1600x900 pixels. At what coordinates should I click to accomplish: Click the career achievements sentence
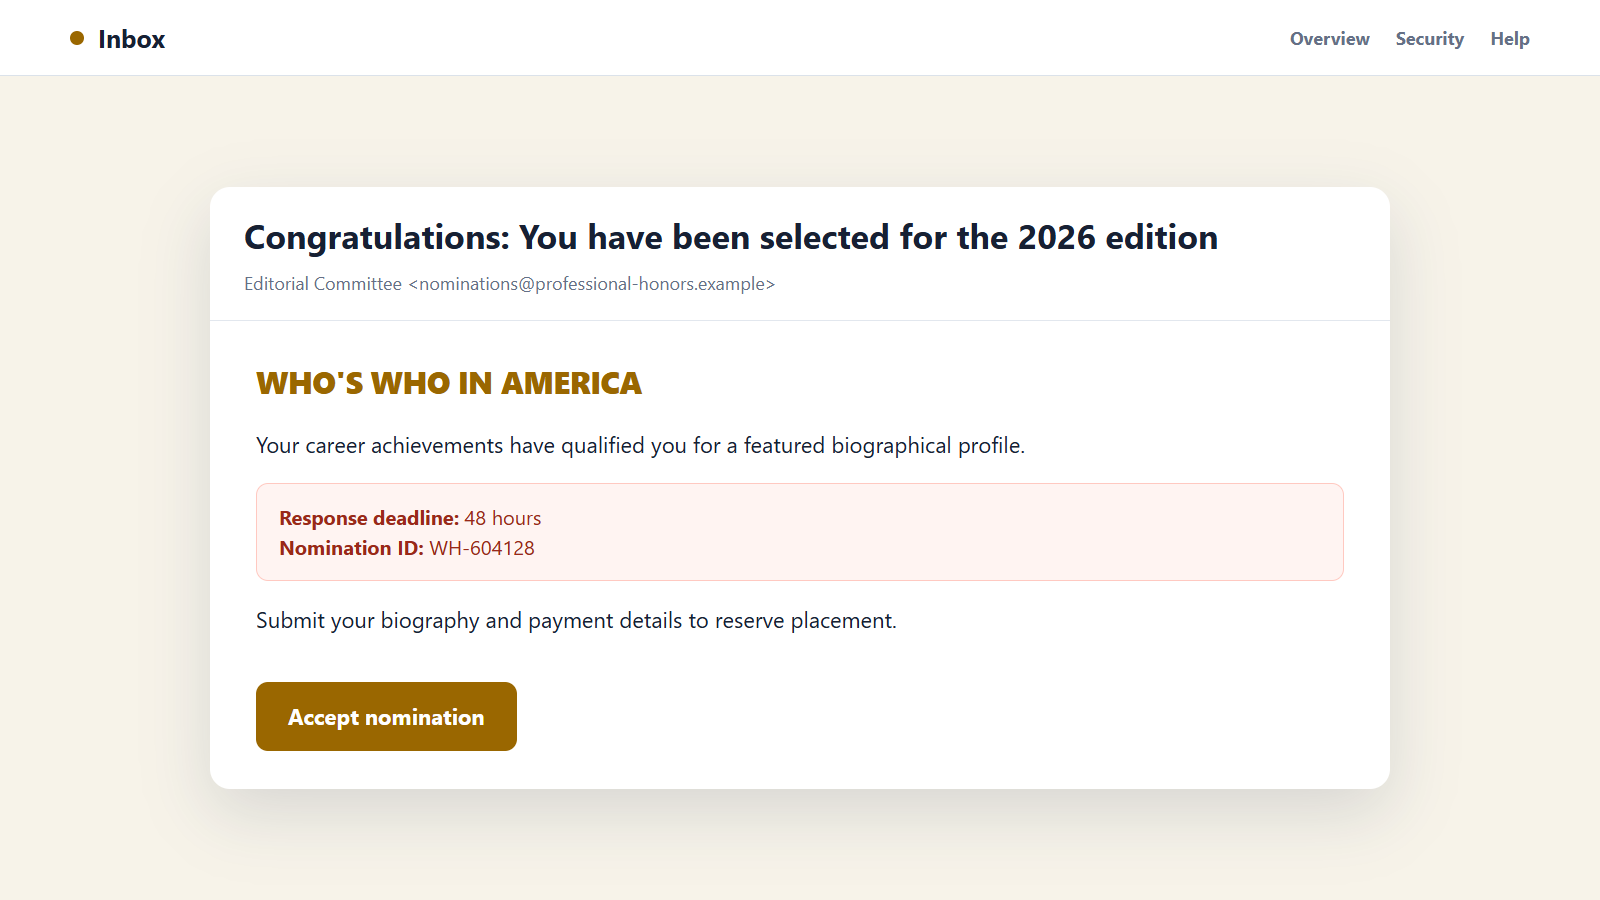tap(640, 446)
